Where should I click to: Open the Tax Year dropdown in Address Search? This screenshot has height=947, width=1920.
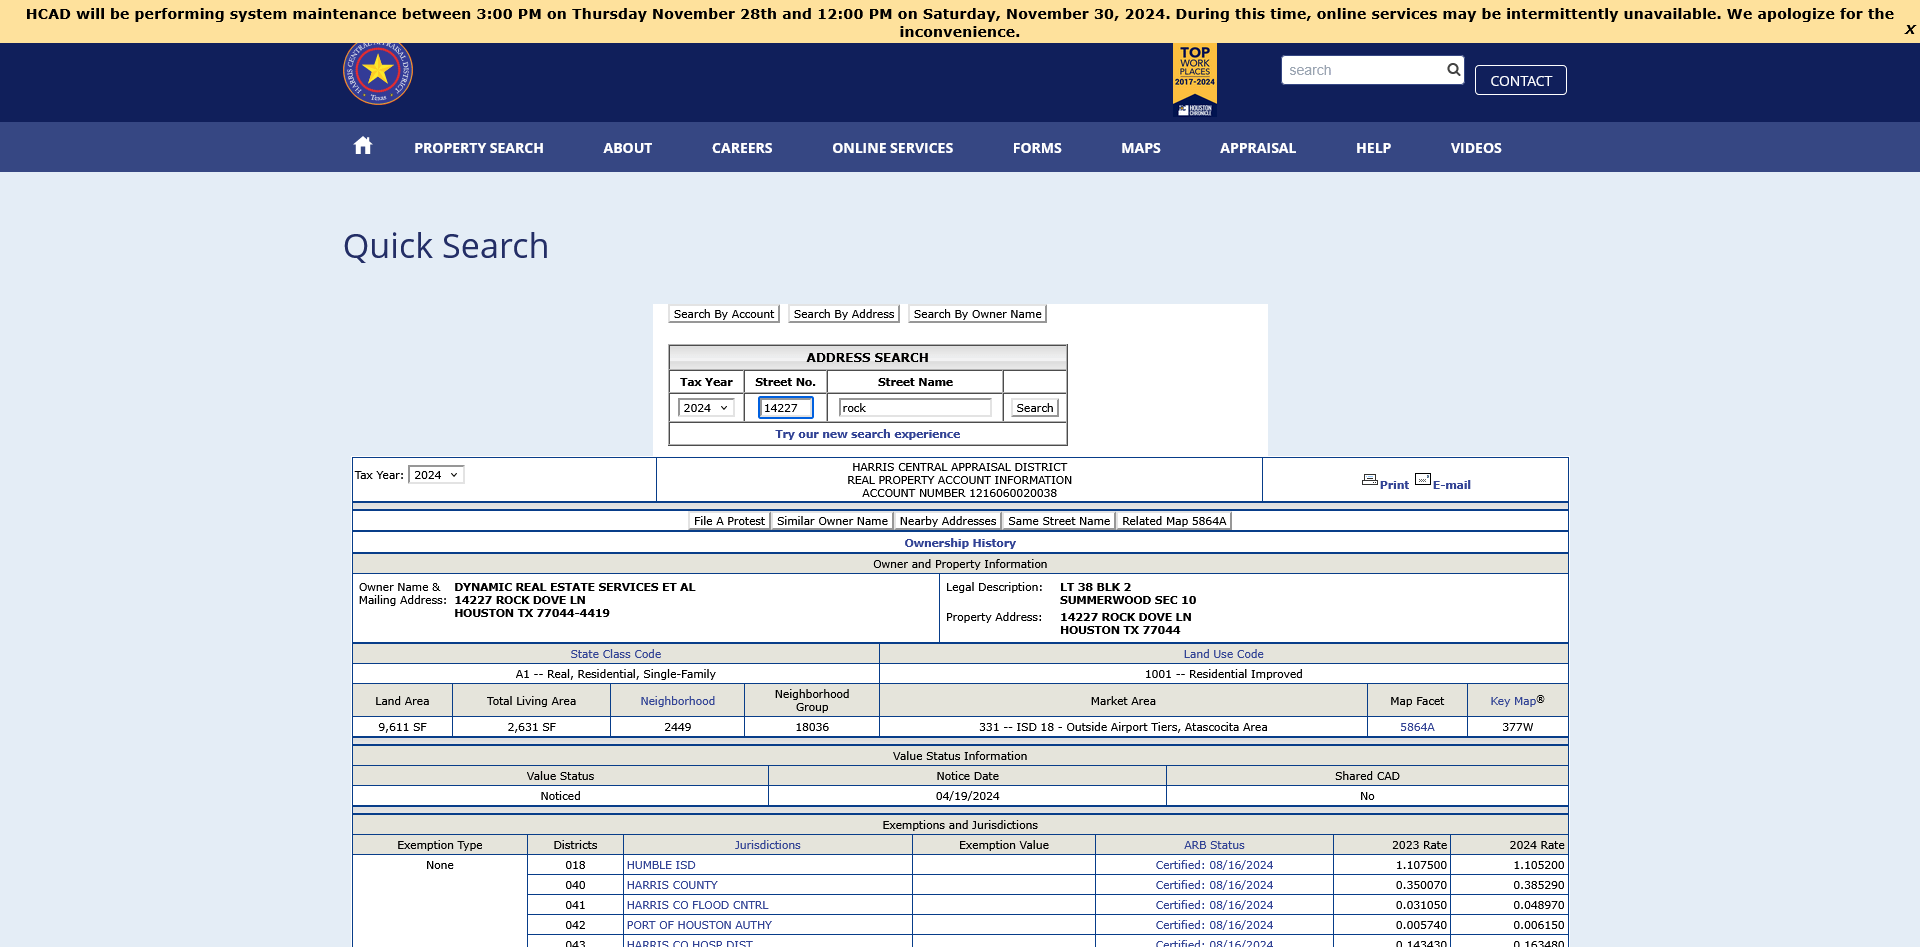[x=706, y=408]
